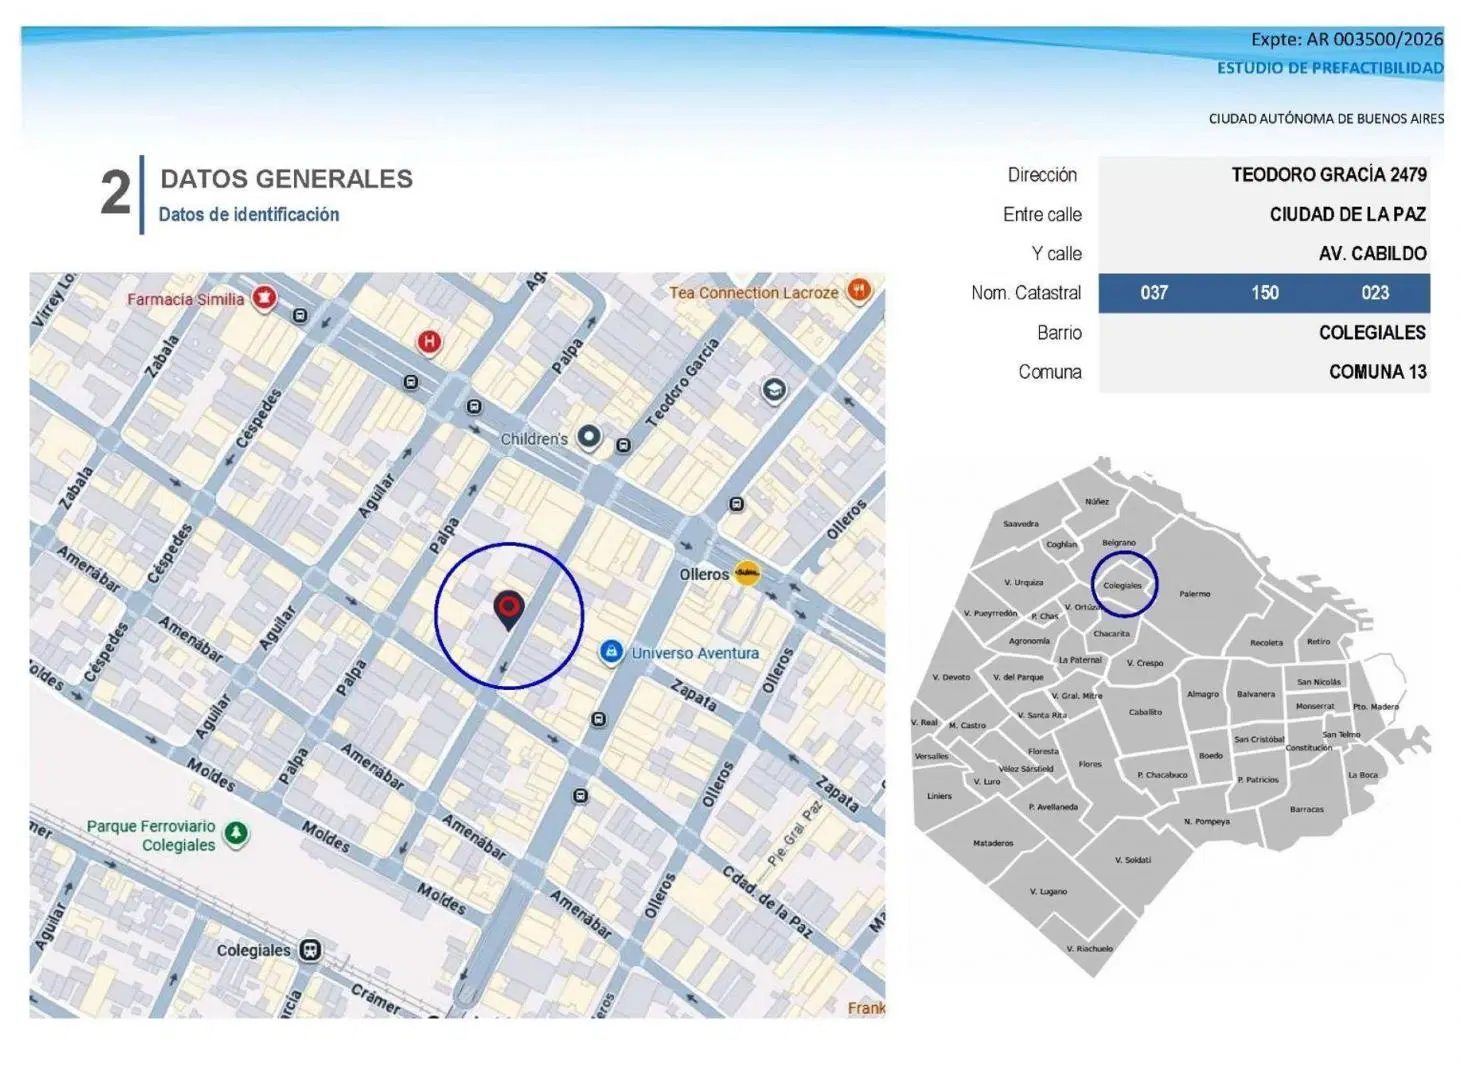Click Barracas on the neighborhoods map
The image size is (1461, 1080).
1307,809
